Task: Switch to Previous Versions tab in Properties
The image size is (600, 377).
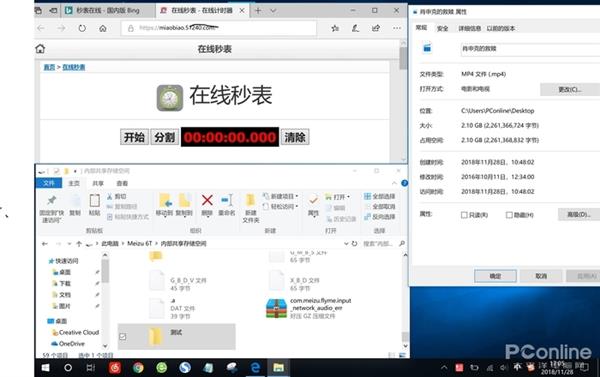Action: (x=501, y=28)
